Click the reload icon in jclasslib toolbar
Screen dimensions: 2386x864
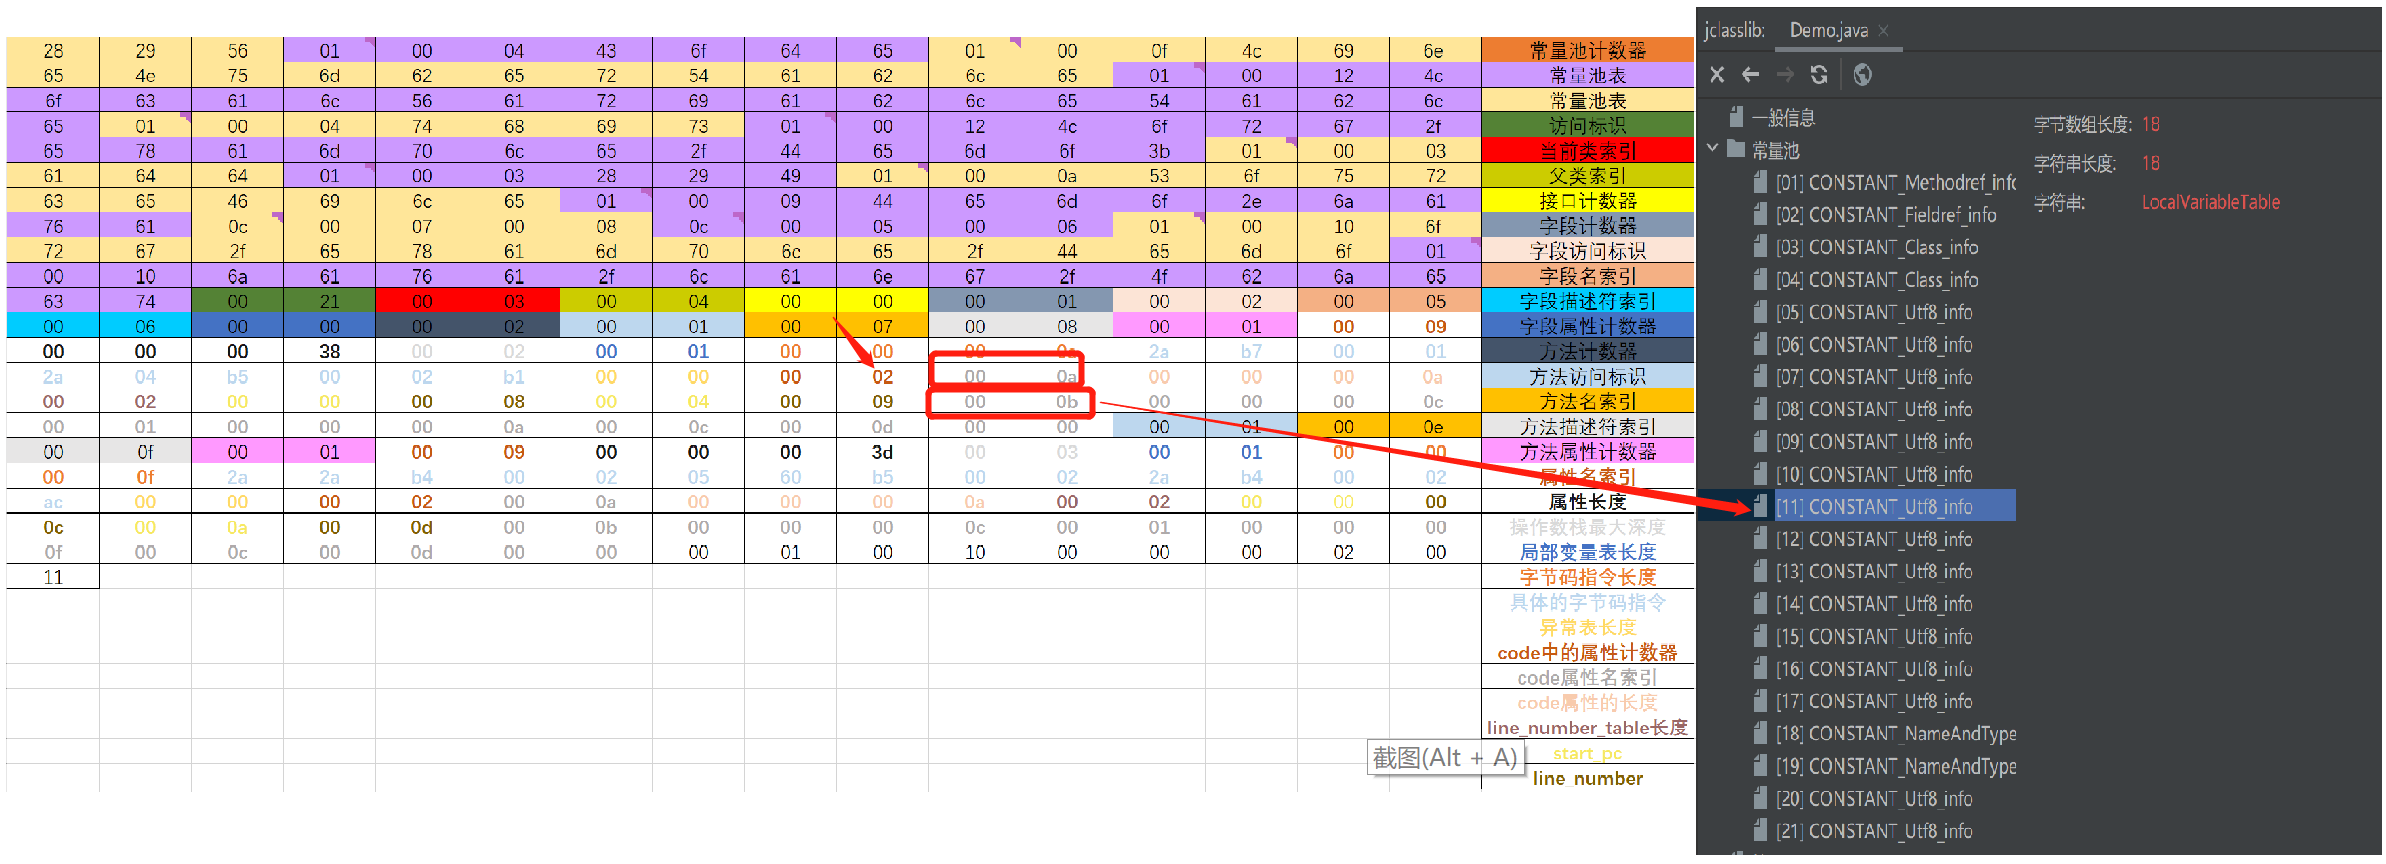tap(1819, 75)
